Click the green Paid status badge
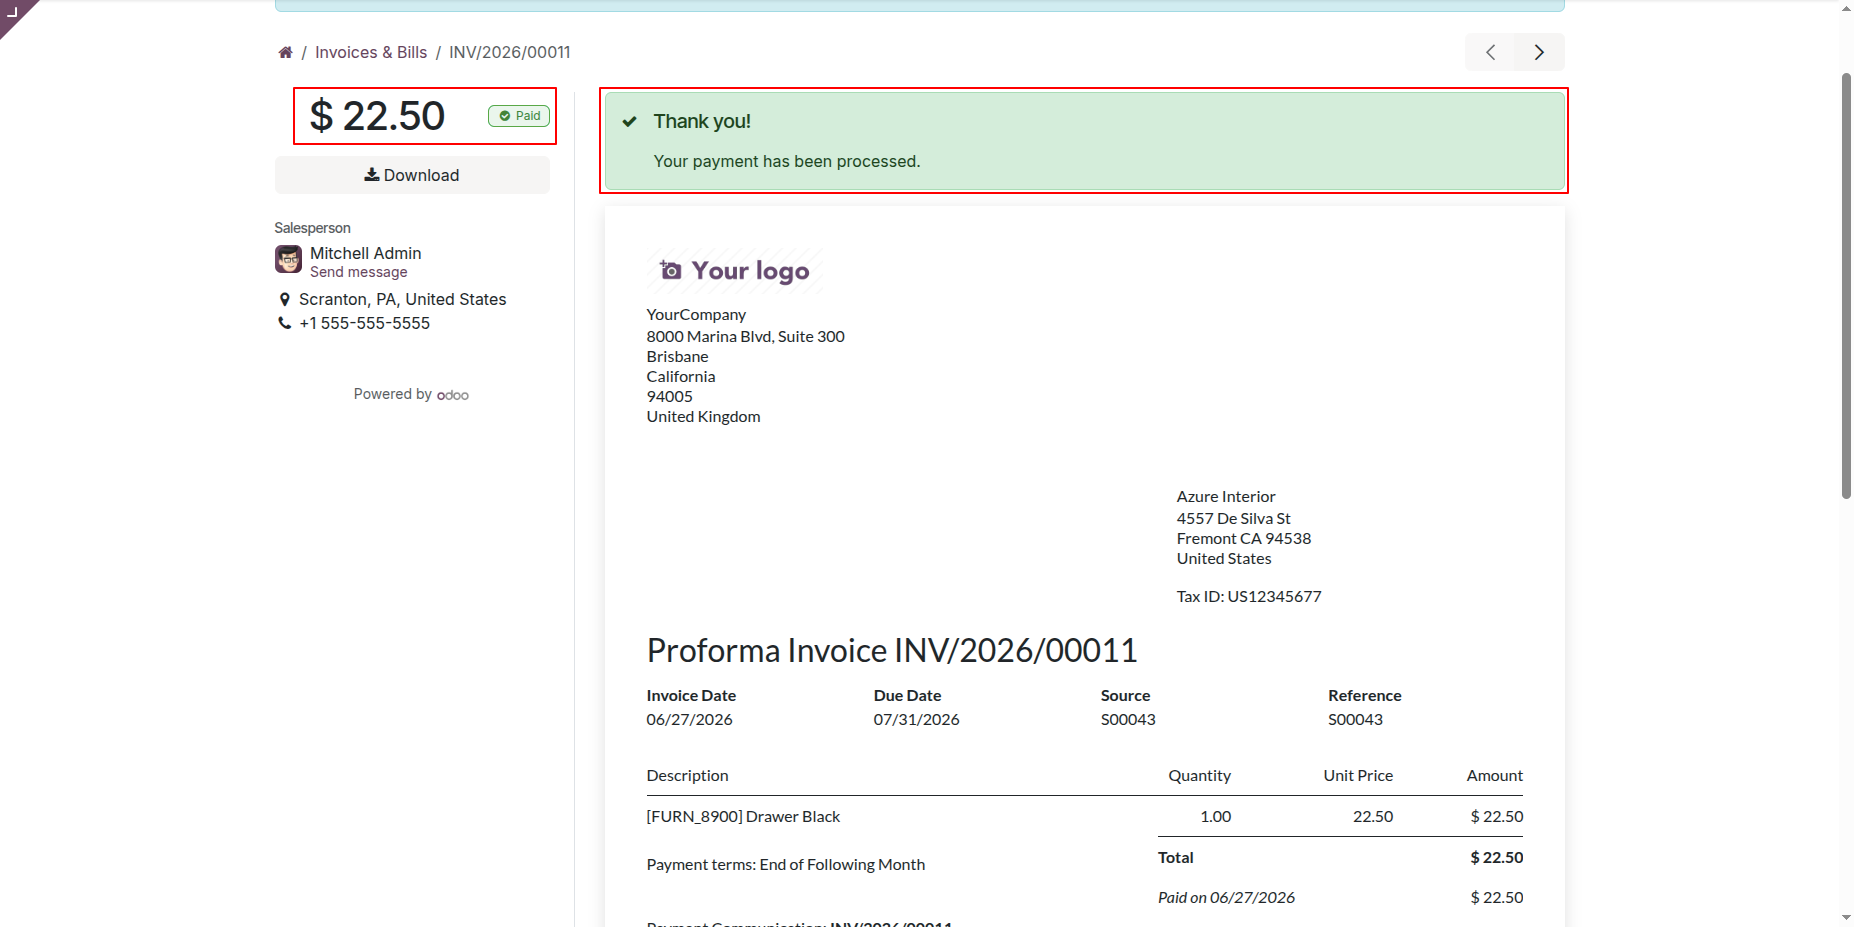Image resolution: width=1854 pixels, height=927 pixels. [x=519, y=116]
